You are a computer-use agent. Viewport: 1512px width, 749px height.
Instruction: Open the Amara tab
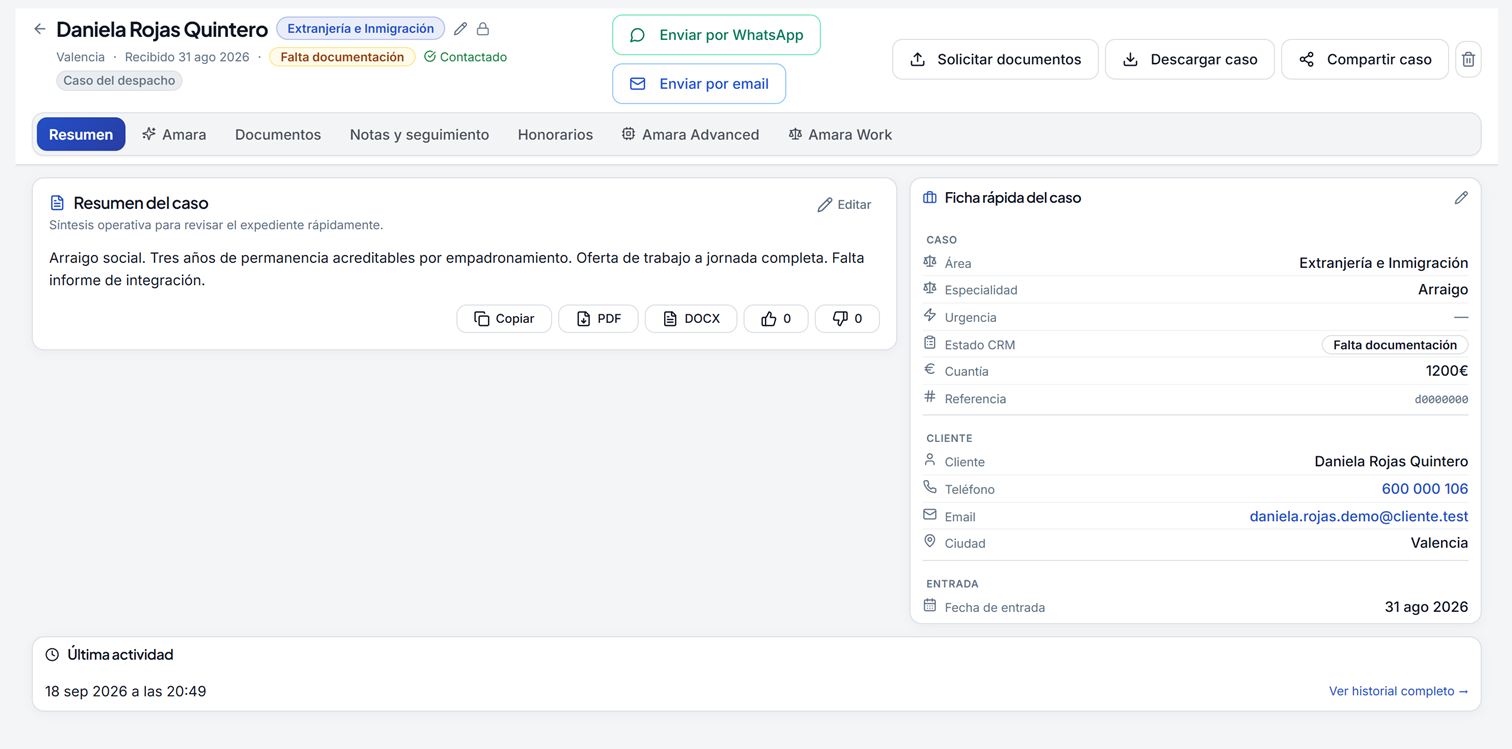pyautogui.click(x=174, y=134)
